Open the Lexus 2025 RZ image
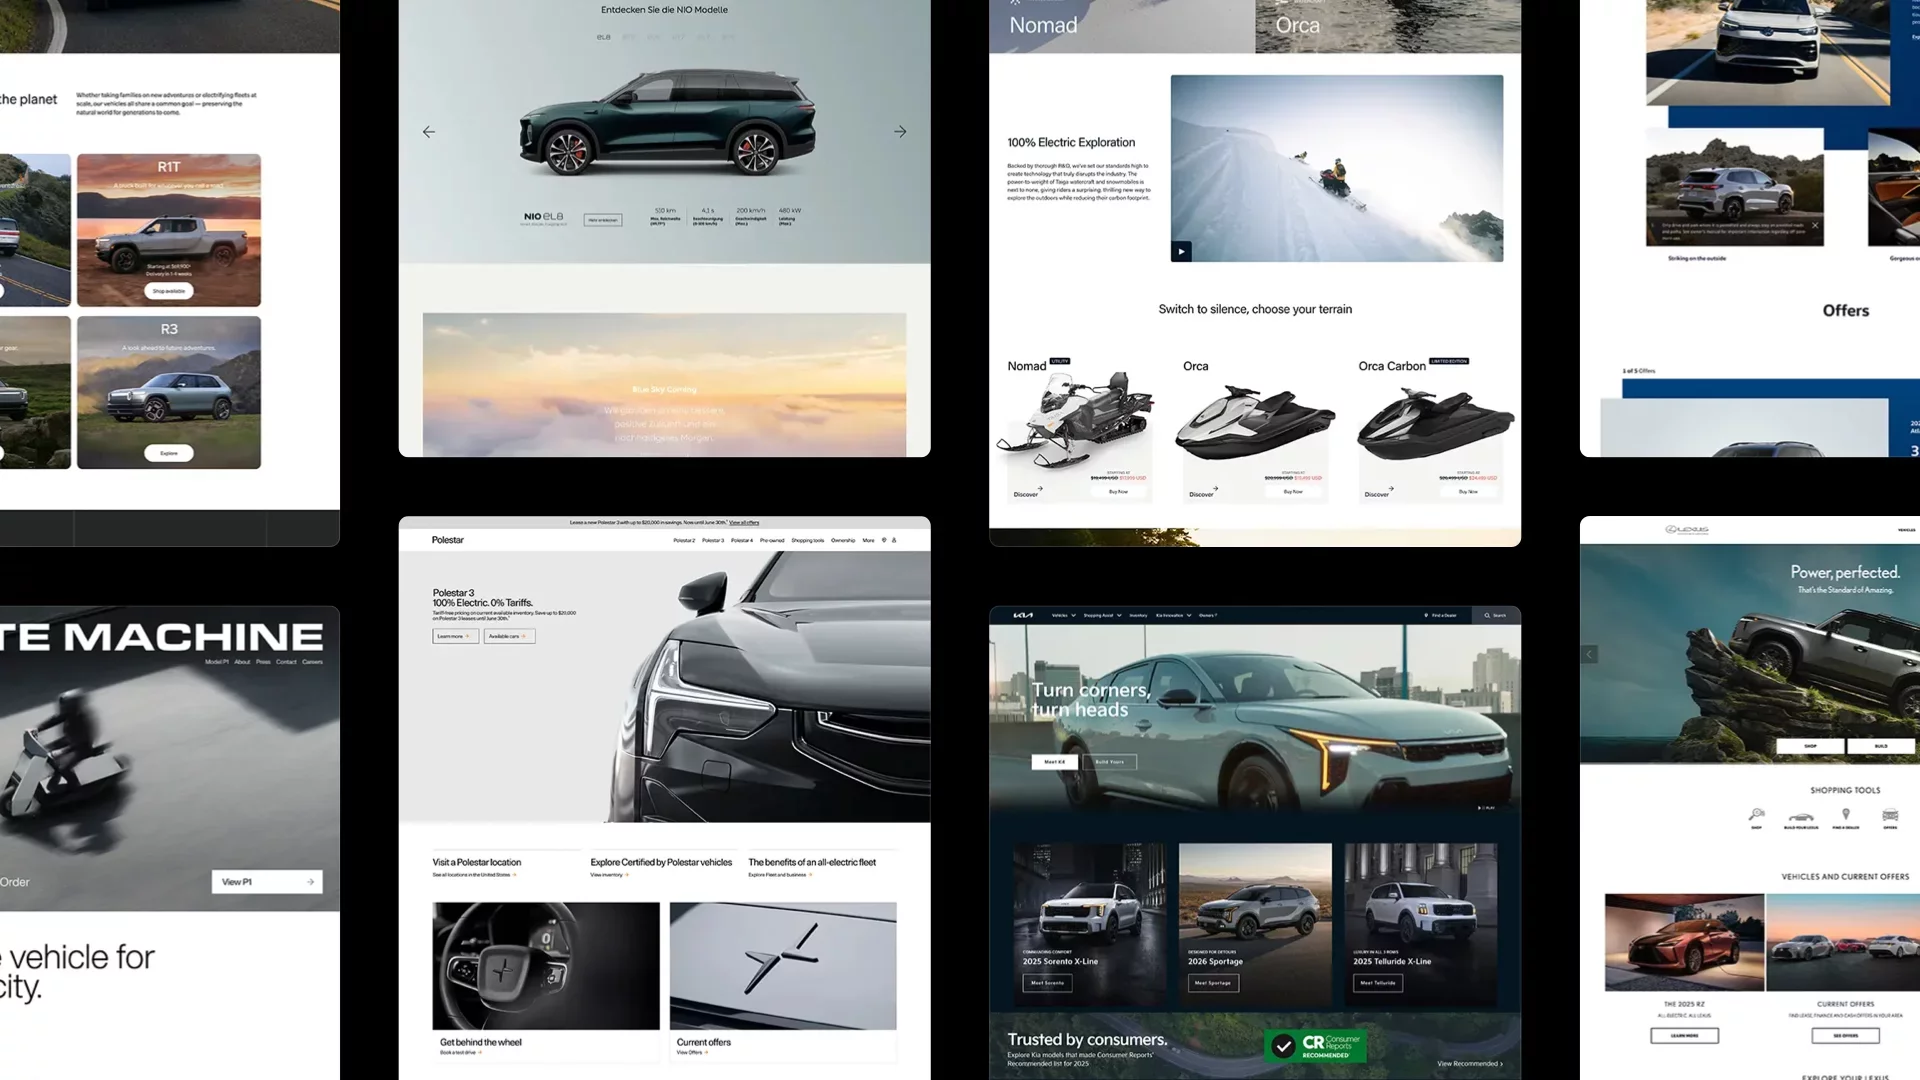Image resolution: width=1920 pixels, height=1080 pixels. tap(1684, 943)
